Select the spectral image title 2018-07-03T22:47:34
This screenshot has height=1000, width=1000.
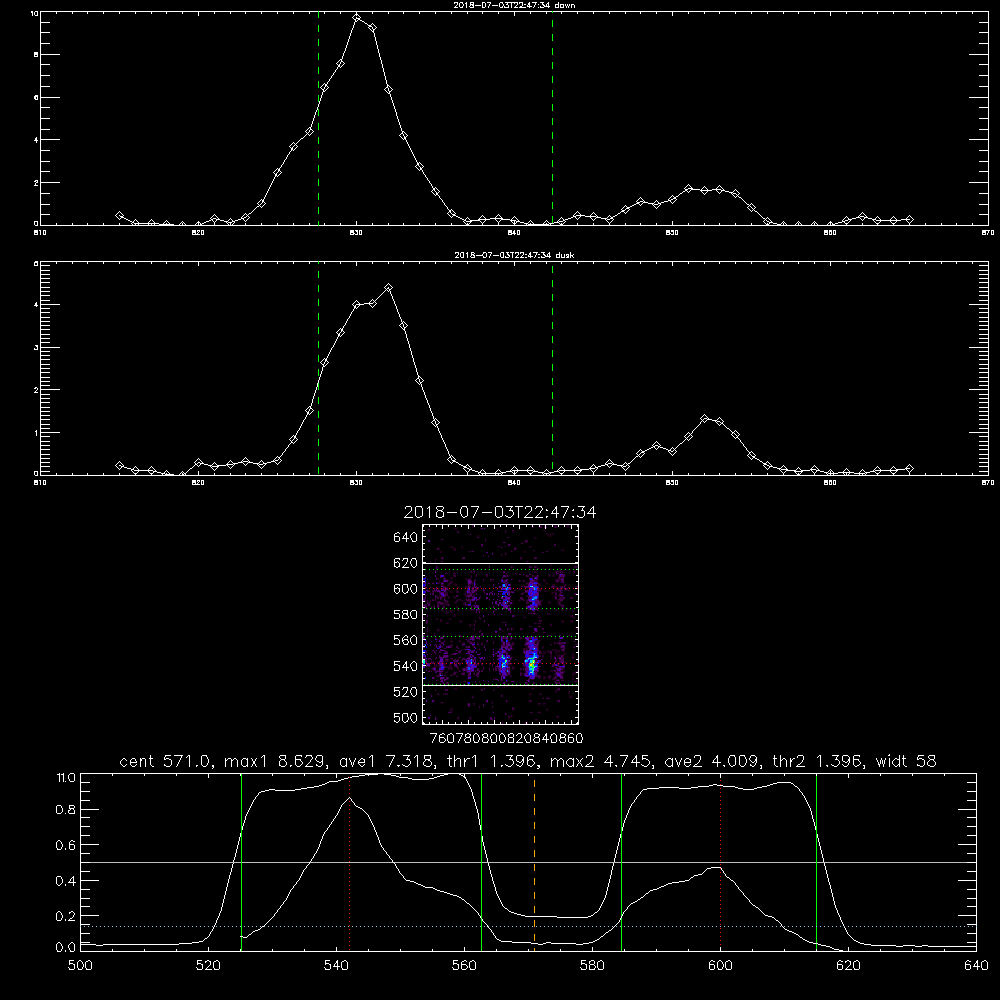[500, 512]
